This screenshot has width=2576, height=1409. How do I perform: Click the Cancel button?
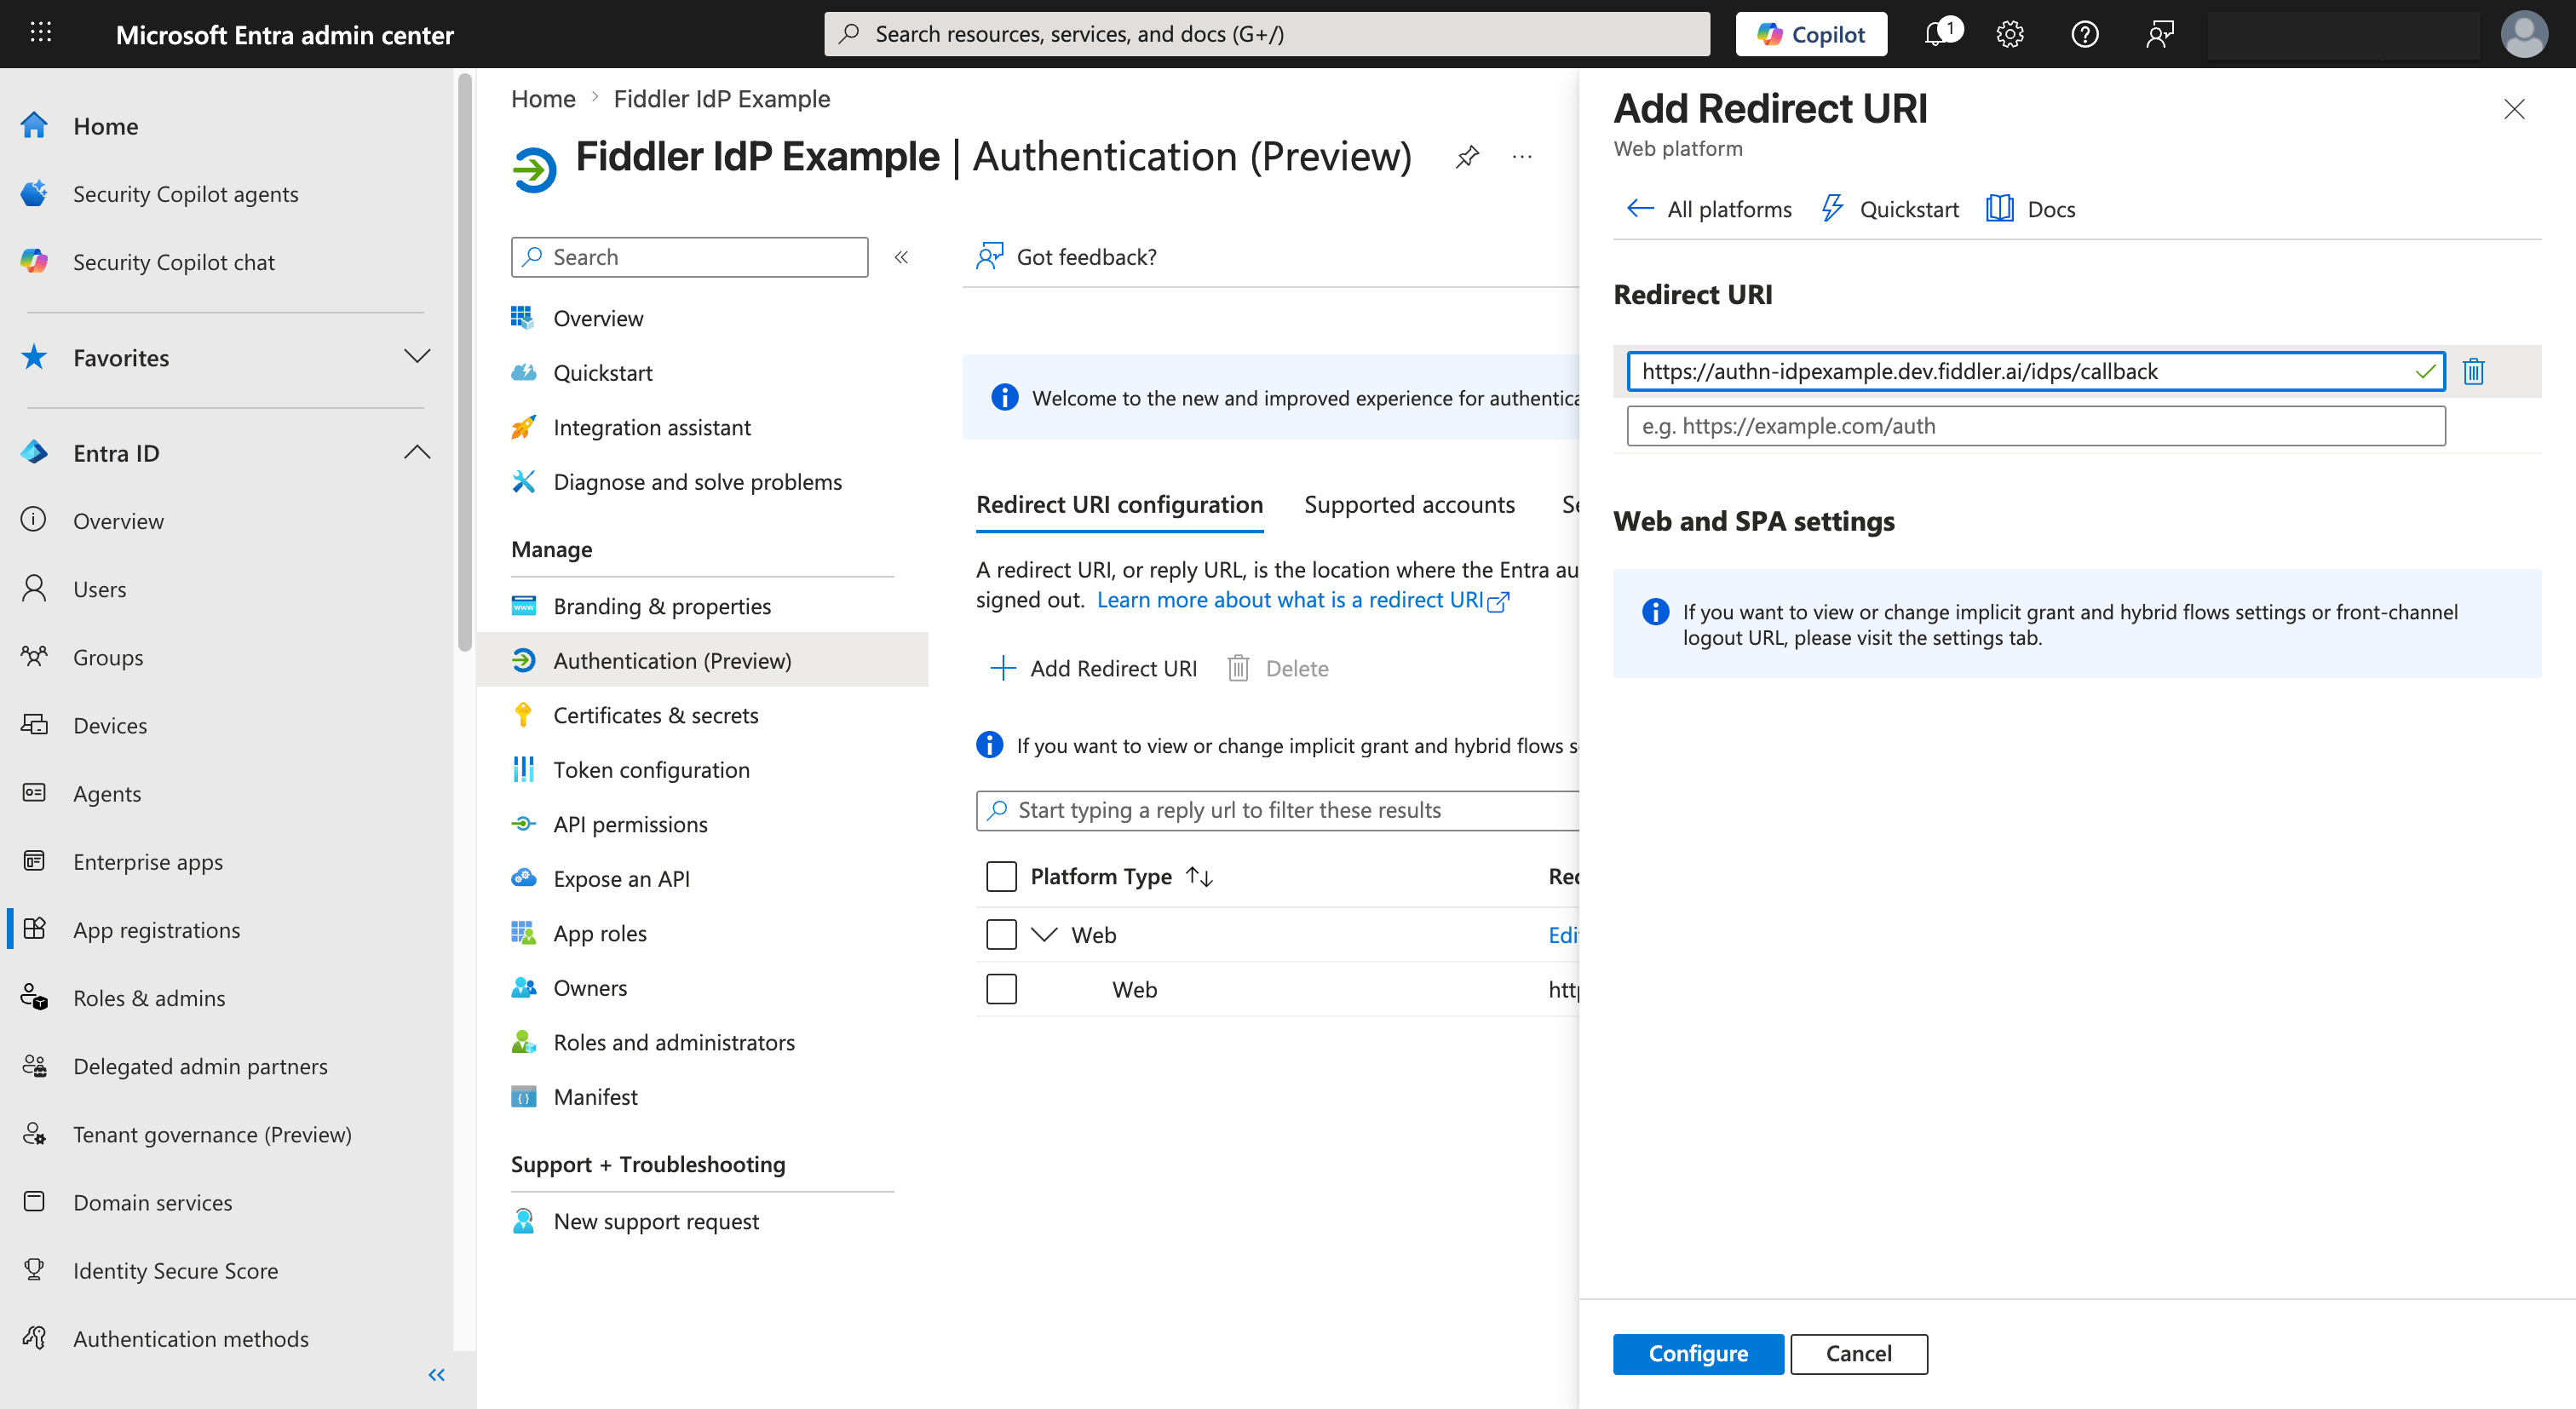[x=1858, y=1353]
